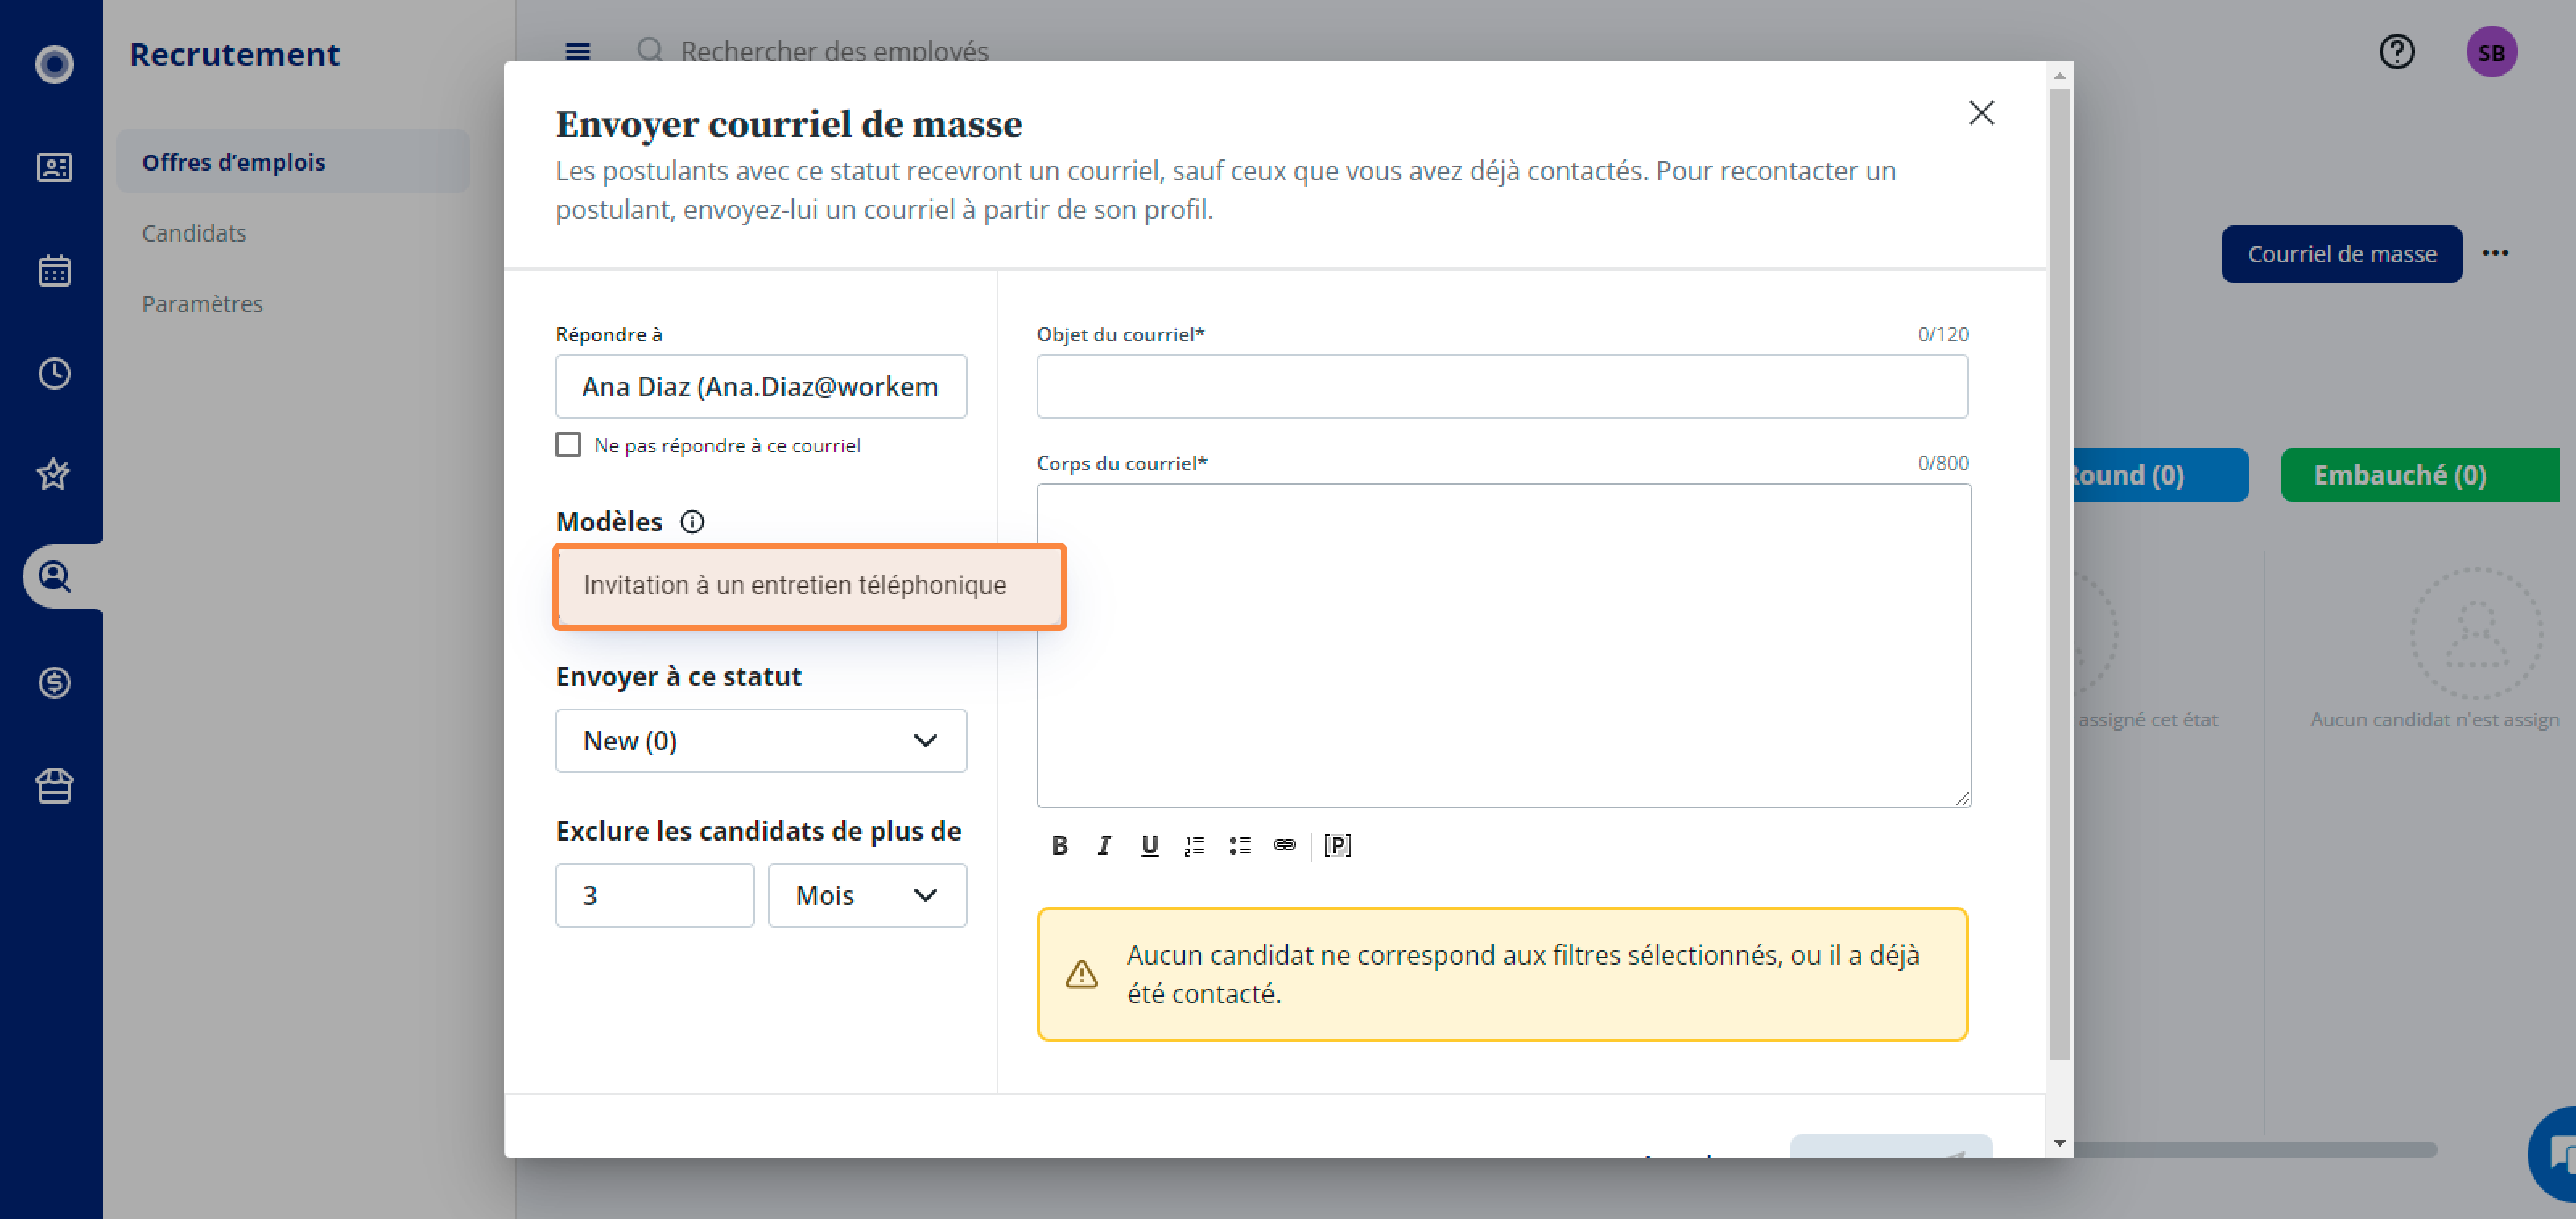This screenshot has width=2576, height=1219.
Task: Apply underline formatting in email body
Action: click(1150, 846)
